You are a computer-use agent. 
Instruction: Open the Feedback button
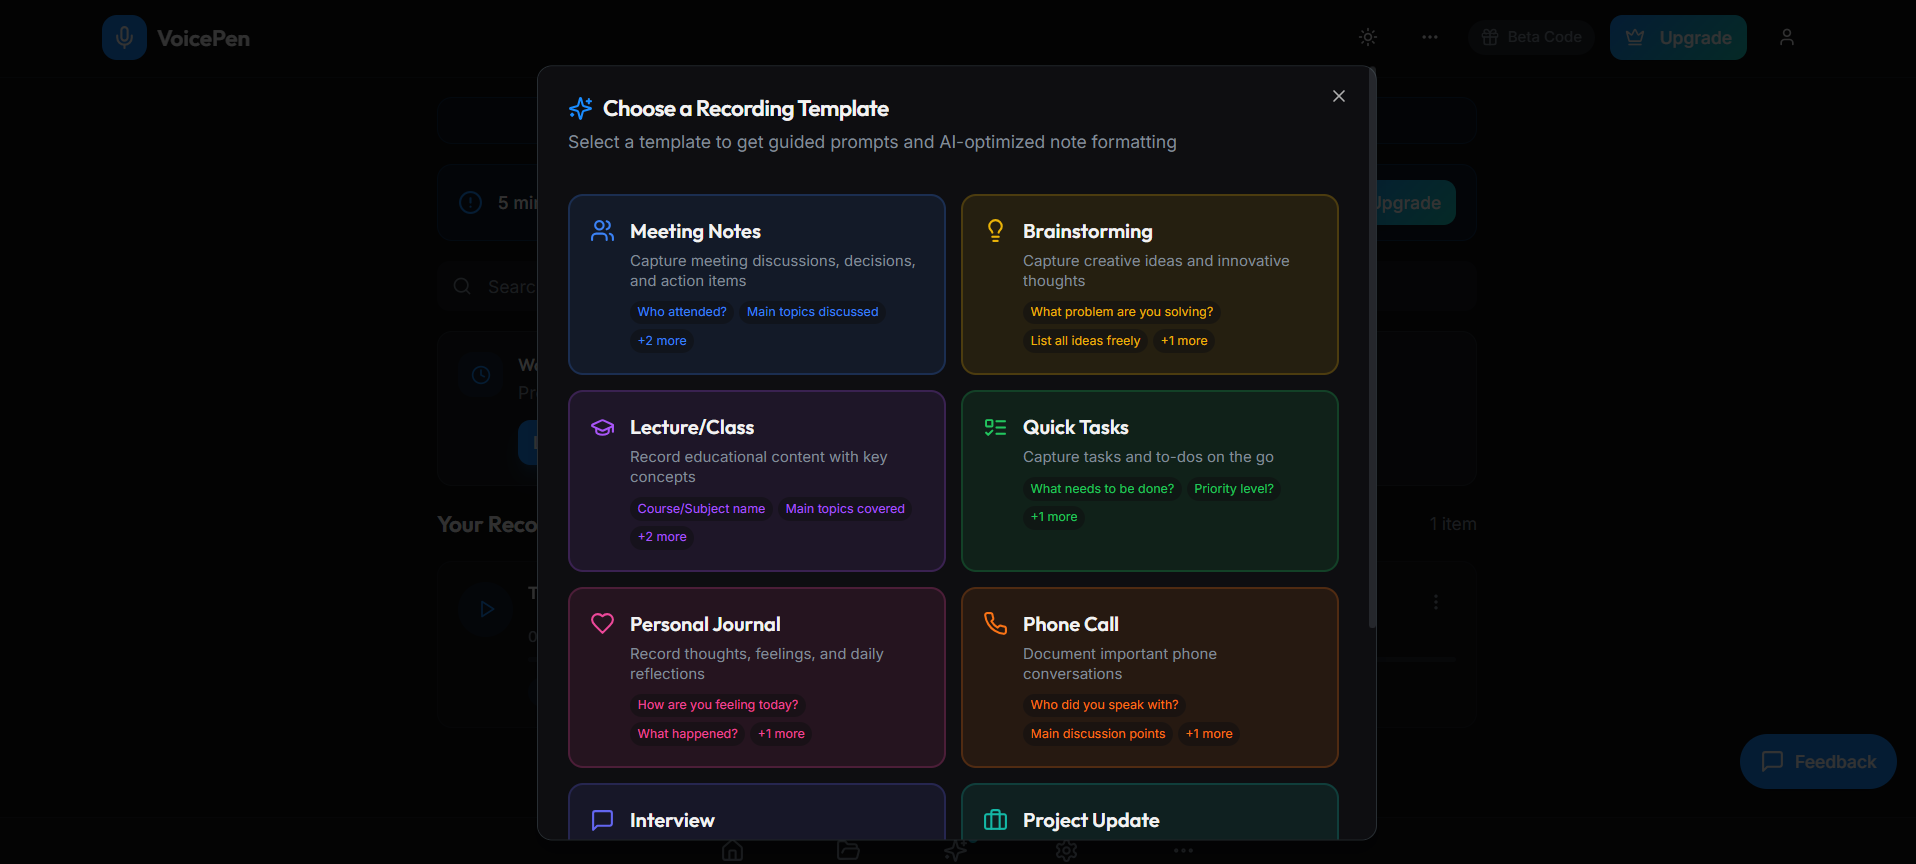tap(1818, 762)
